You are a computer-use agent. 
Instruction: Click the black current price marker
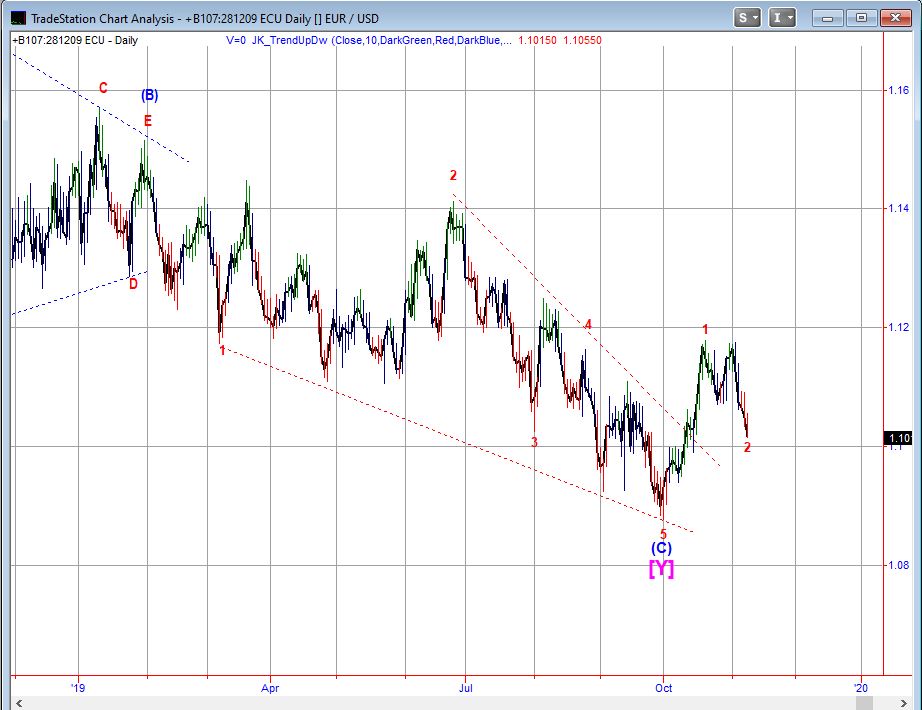tap(898, 438)
